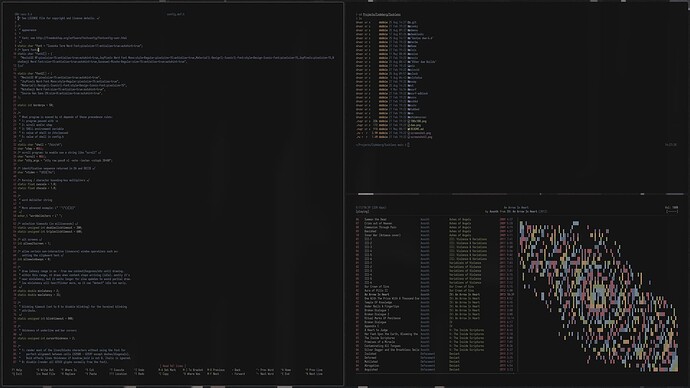
Task: Click the To Bracket shortcut in nano
Action: point(193,370)
